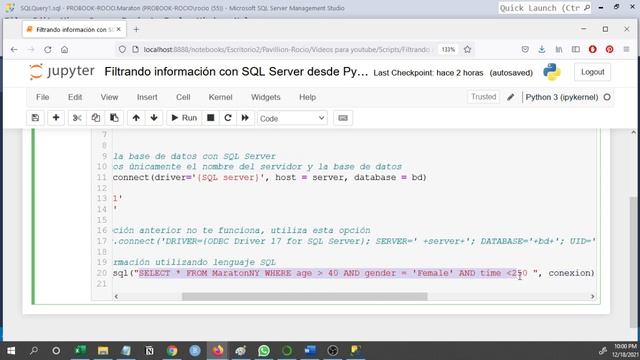Click the 133% zoom level indicator
Image resolution: width=640 pixels, height=360 pixels.
pyautogui.click(x=448, y=49)
